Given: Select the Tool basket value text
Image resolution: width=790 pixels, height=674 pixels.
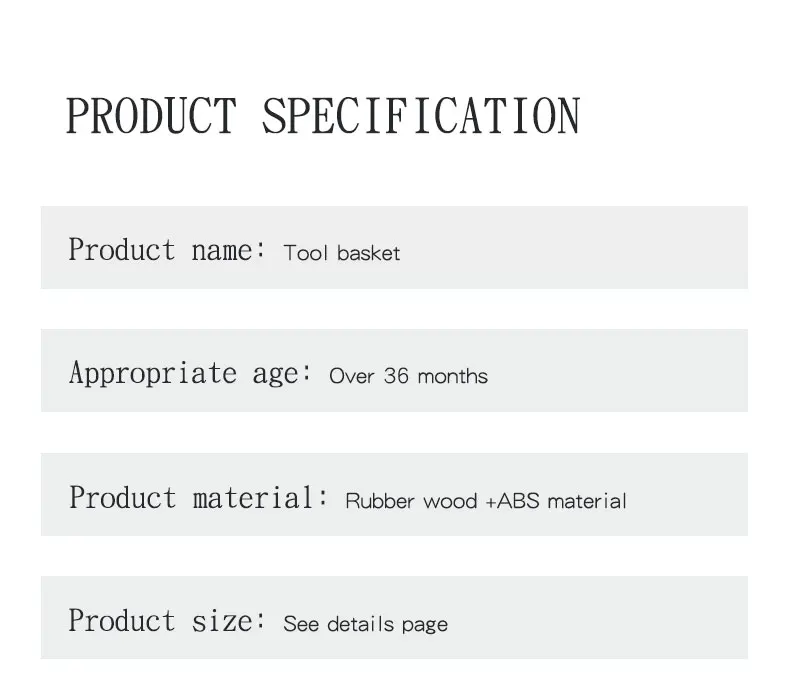Looking at the screenshot, I should [x=342, y=253].
